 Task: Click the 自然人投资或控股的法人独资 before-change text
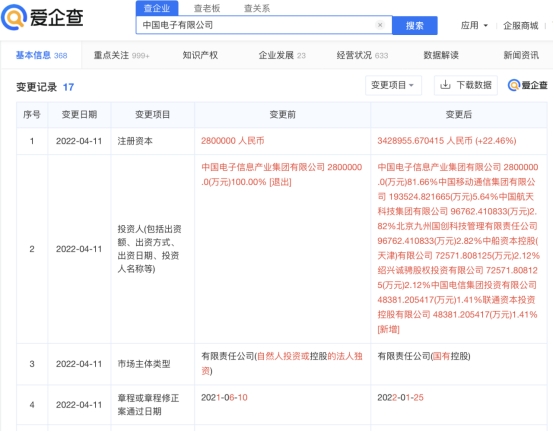(282, 363)
